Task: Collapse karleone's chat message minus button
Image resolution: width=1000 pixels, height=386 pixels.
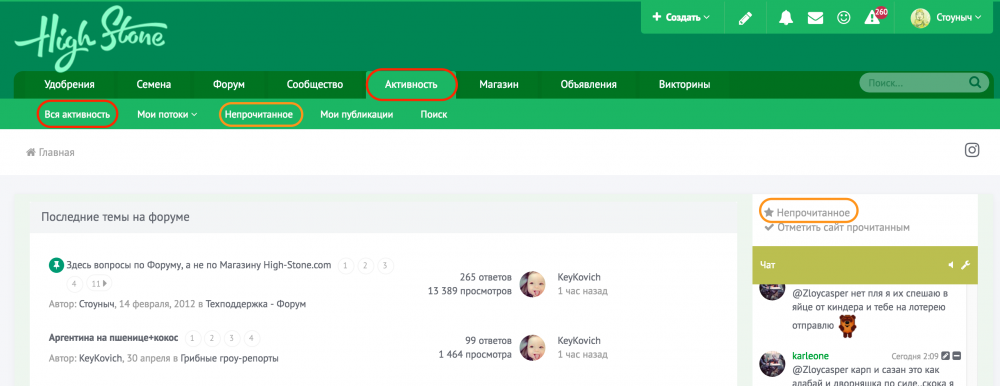Action: [957, 355]
